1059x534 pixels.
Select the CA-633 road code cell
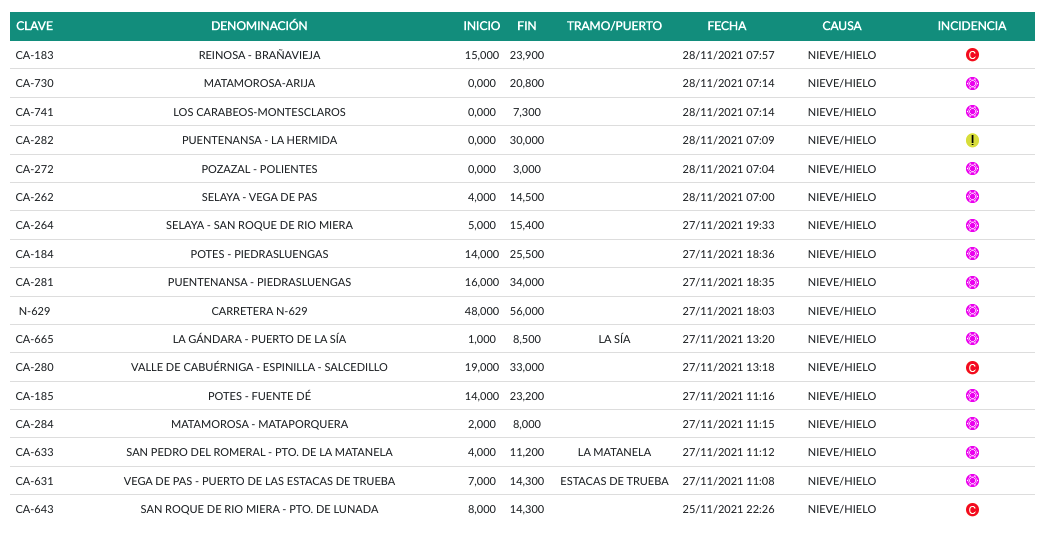35,453
